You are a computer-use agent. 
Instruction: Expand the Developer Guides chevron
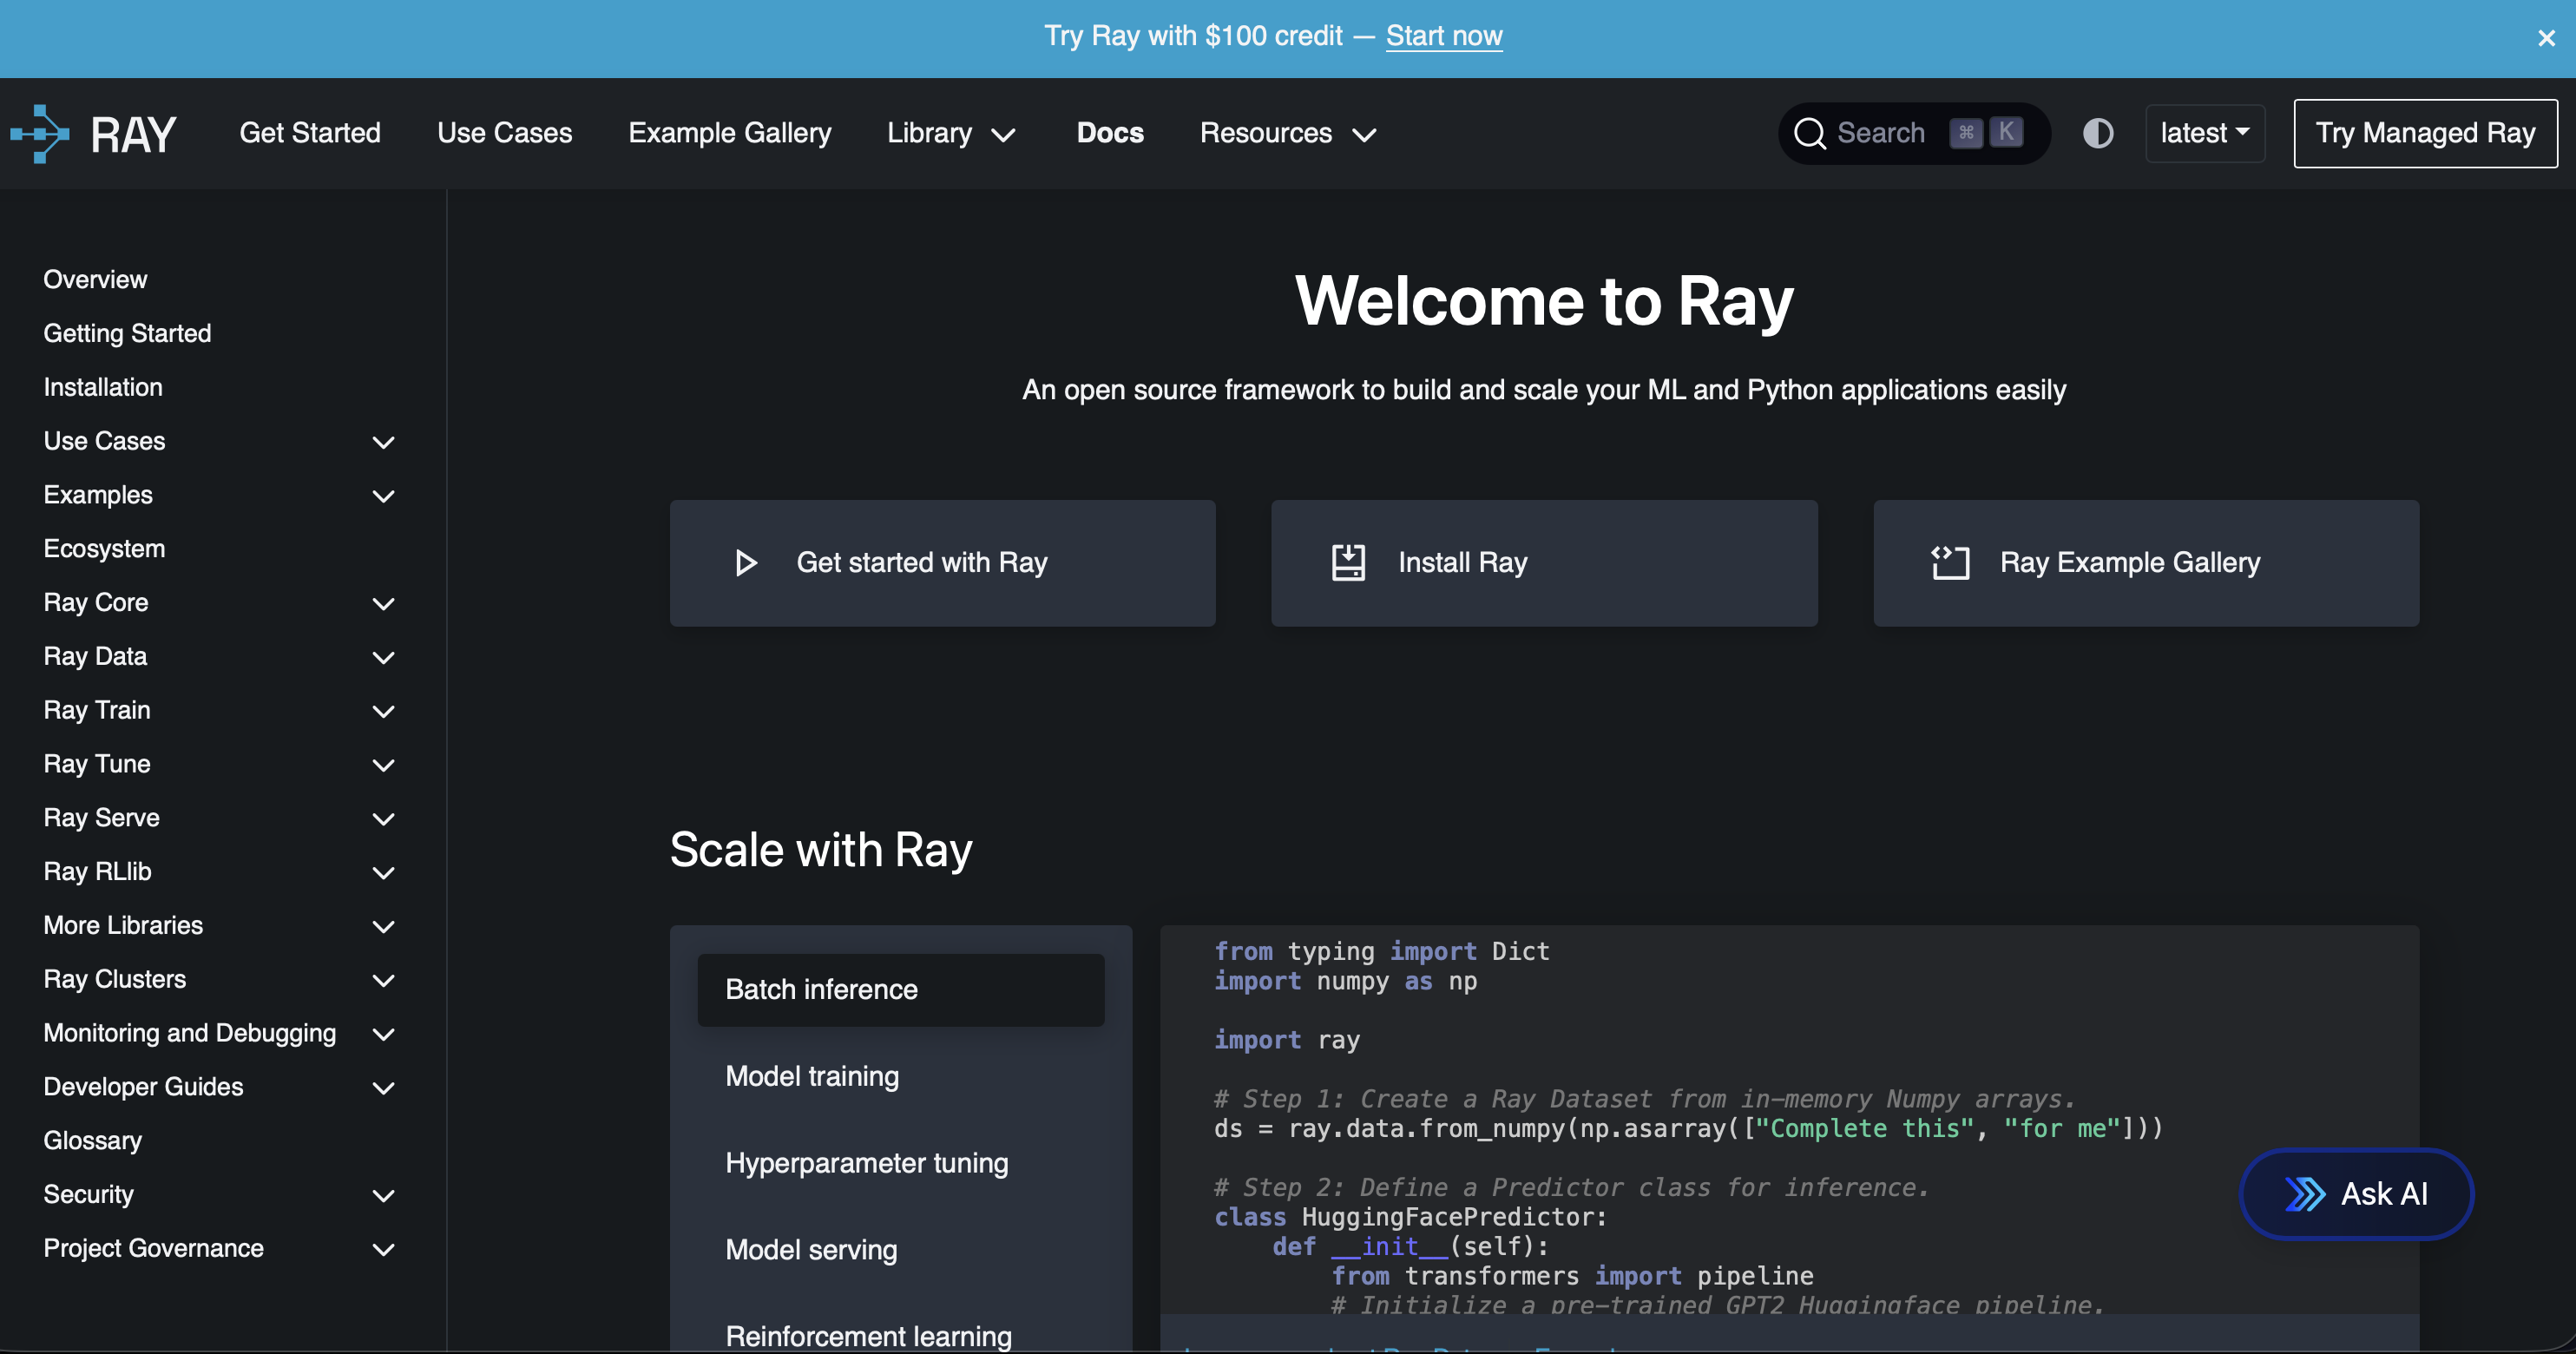click(383, 1088)
